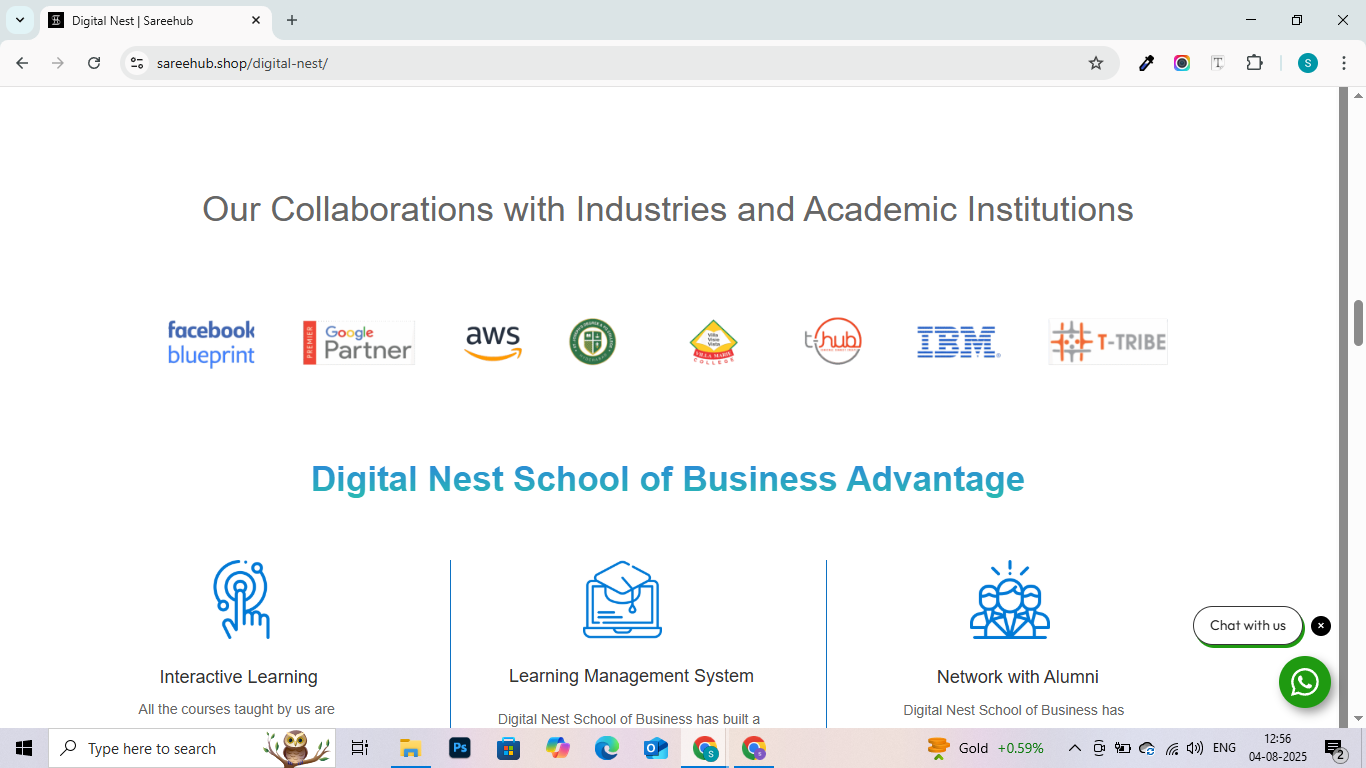Click the Network with Alumni people icon

click(1010, 599)
